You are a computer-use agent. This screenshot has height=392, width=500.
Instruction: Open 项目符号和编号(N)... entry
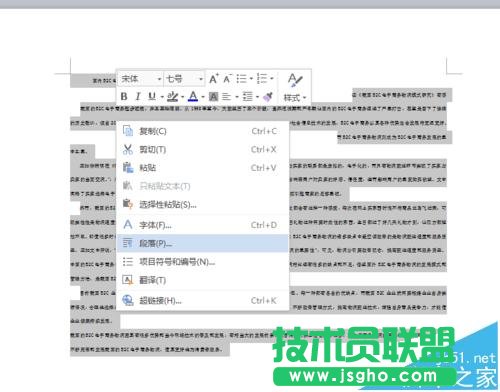click(x=203, y=262)
